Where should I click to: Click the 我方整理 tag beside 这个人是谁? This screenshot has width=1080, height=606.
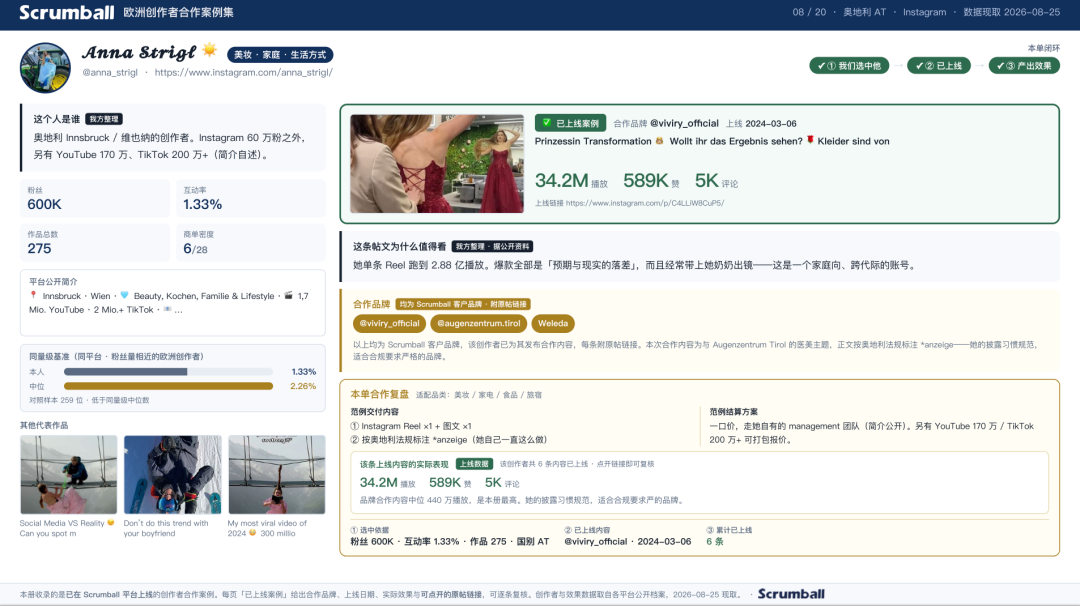point(104,119)
